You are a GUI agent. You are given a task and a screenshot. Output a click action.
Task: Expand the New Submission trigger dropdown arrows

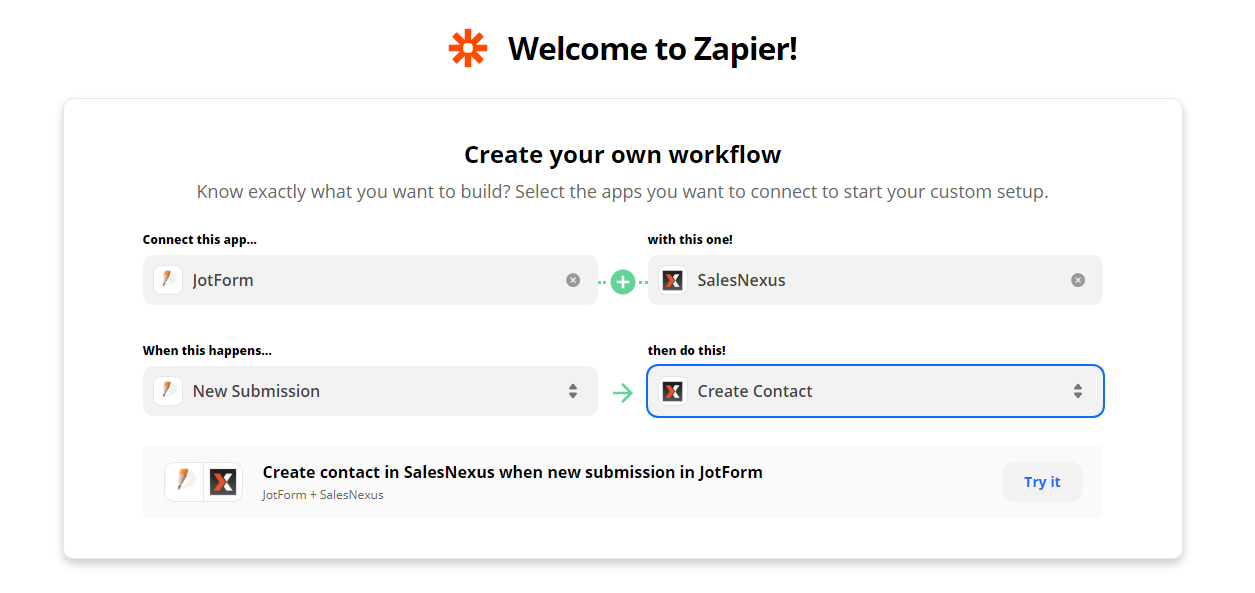(573, 391)
